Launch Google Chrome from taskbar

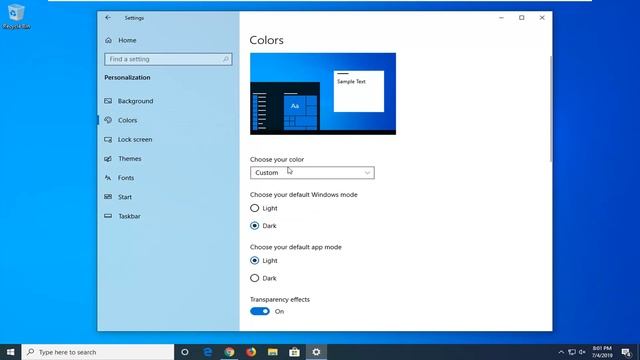coord(229,352)
